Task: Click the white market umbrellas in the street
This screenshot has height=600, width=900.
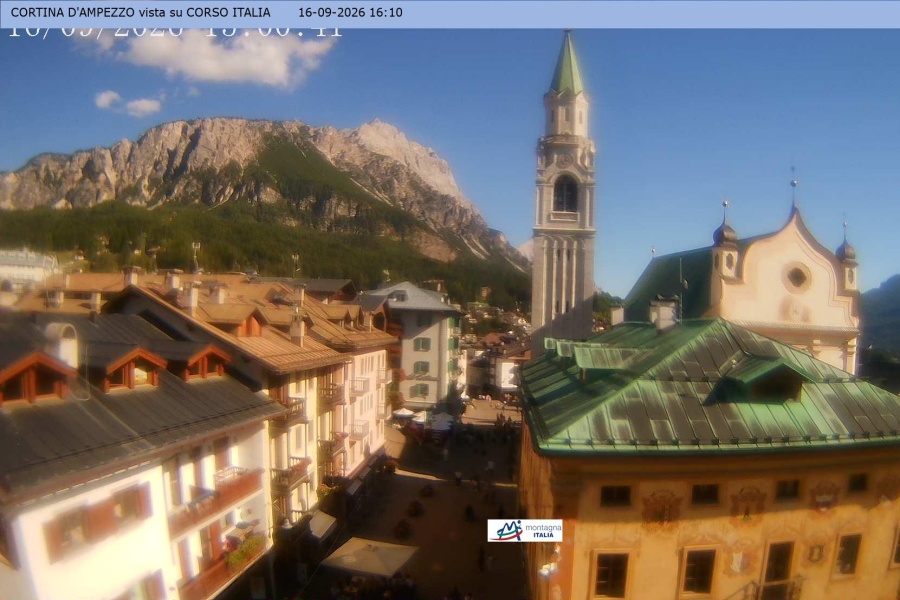Action: pos(425,418)
